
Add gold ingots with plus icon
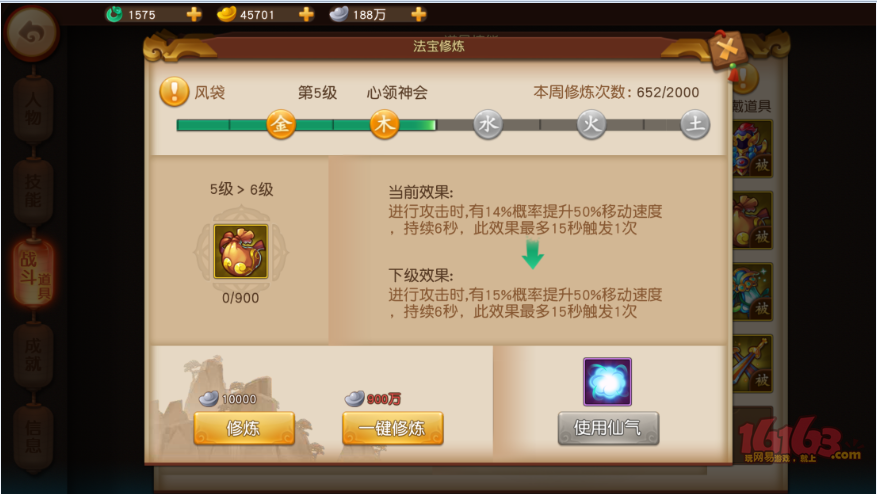[x=306, y=15]
